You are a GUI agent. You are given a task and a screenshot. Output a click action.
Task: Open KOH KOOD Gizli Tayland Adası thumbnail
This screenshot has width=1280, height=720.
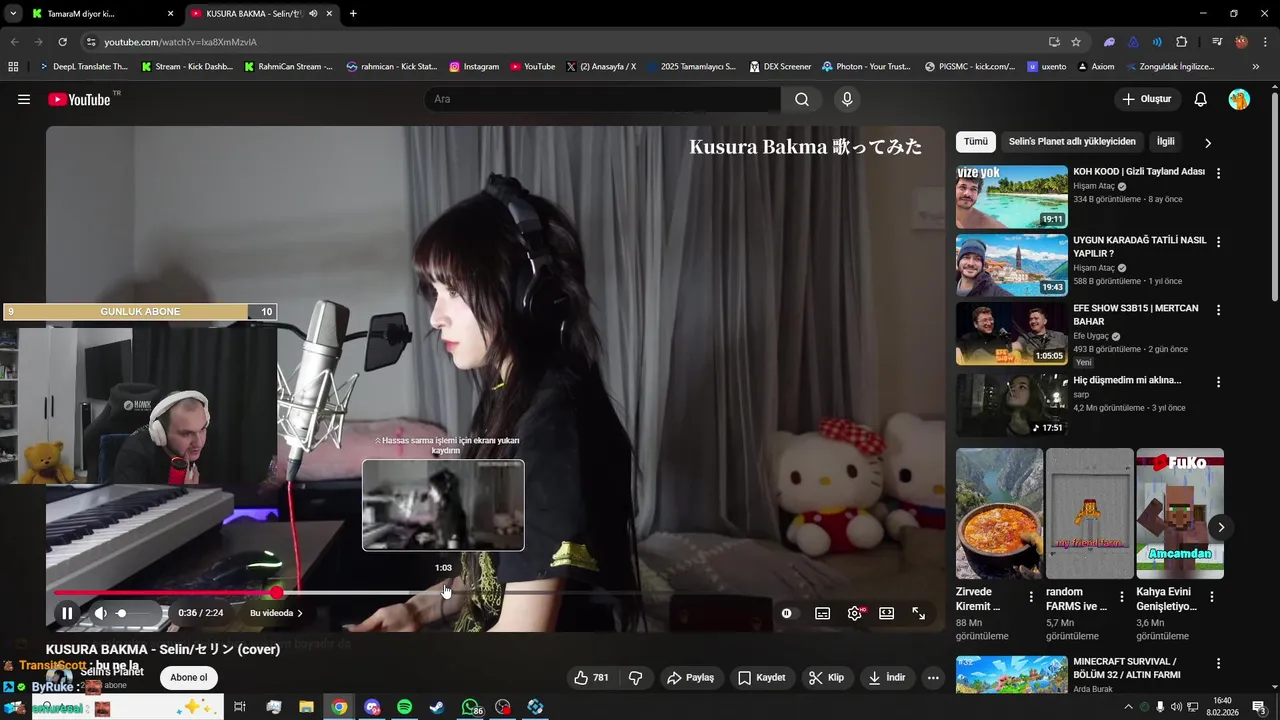click(x=1012, y=197)
